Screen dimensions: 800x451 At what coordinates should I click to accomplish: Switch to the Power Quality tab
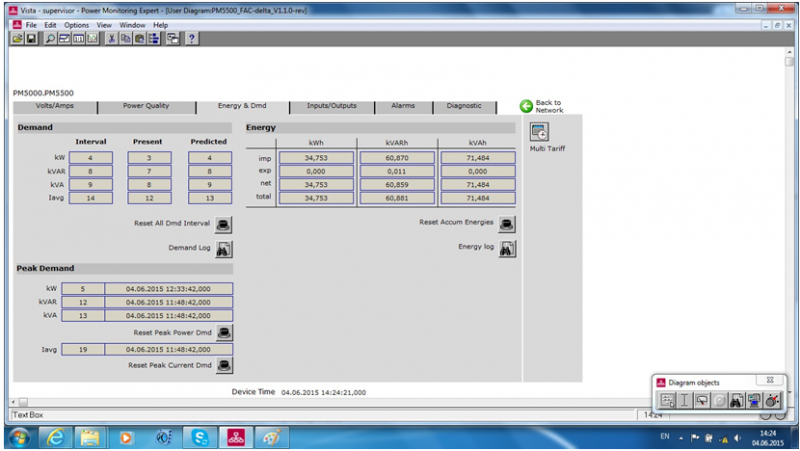146,106
